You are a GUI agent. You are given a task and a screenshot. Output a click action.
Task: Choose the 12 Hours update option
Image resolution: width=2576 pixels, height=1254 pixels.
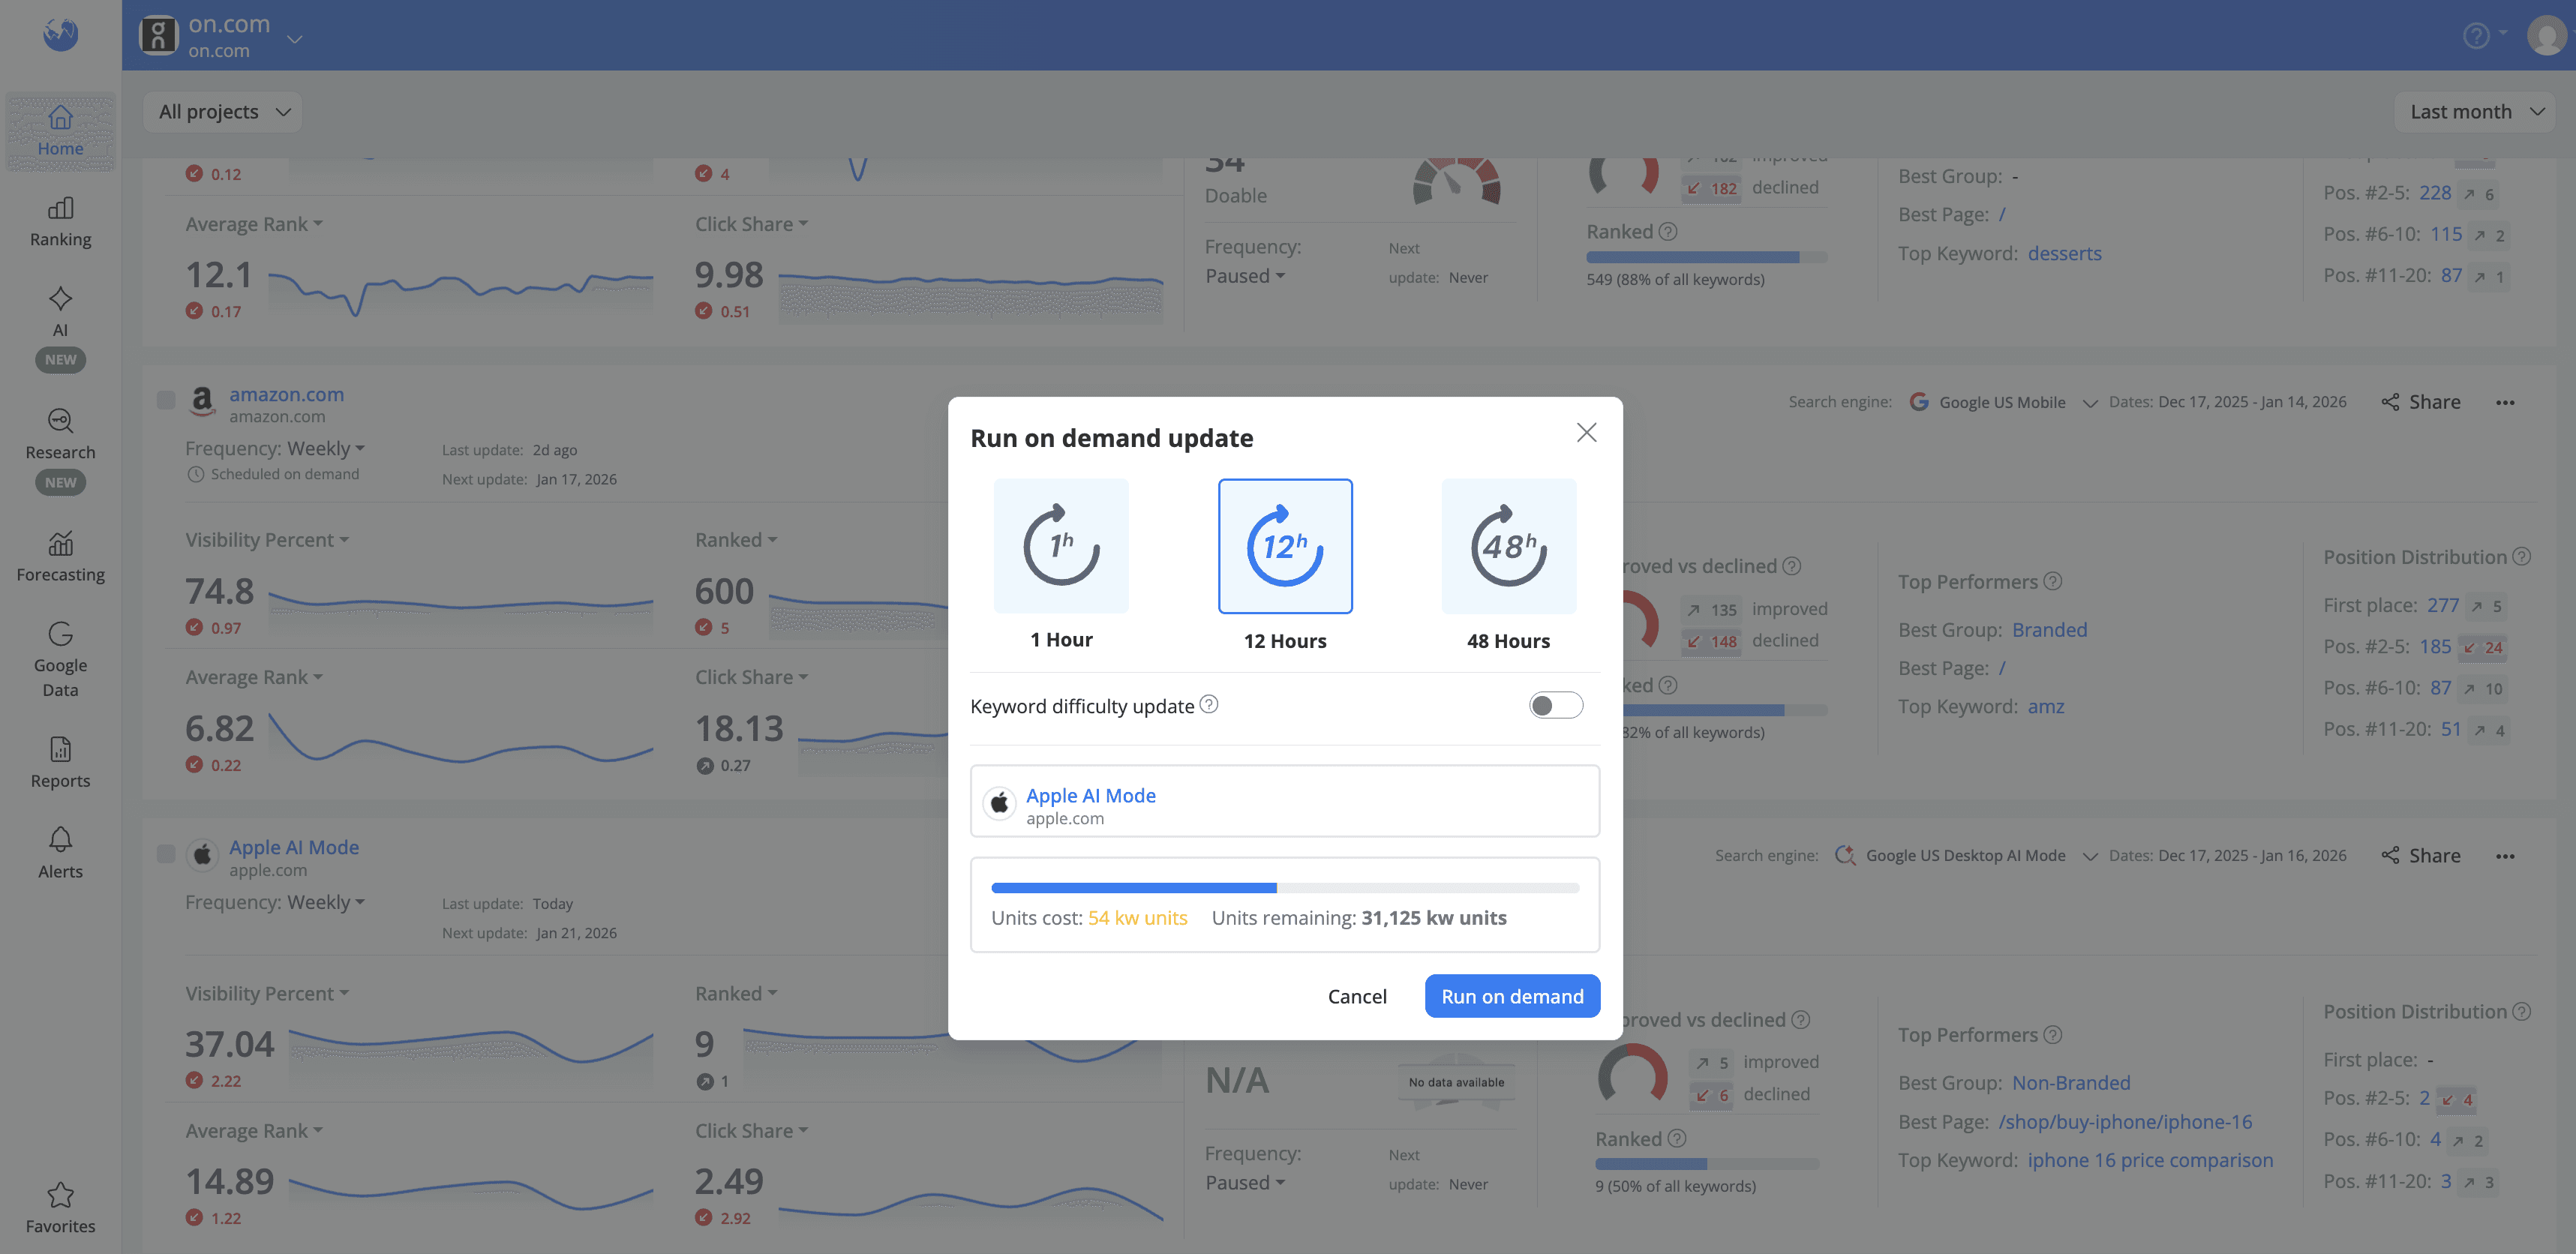1285,546
